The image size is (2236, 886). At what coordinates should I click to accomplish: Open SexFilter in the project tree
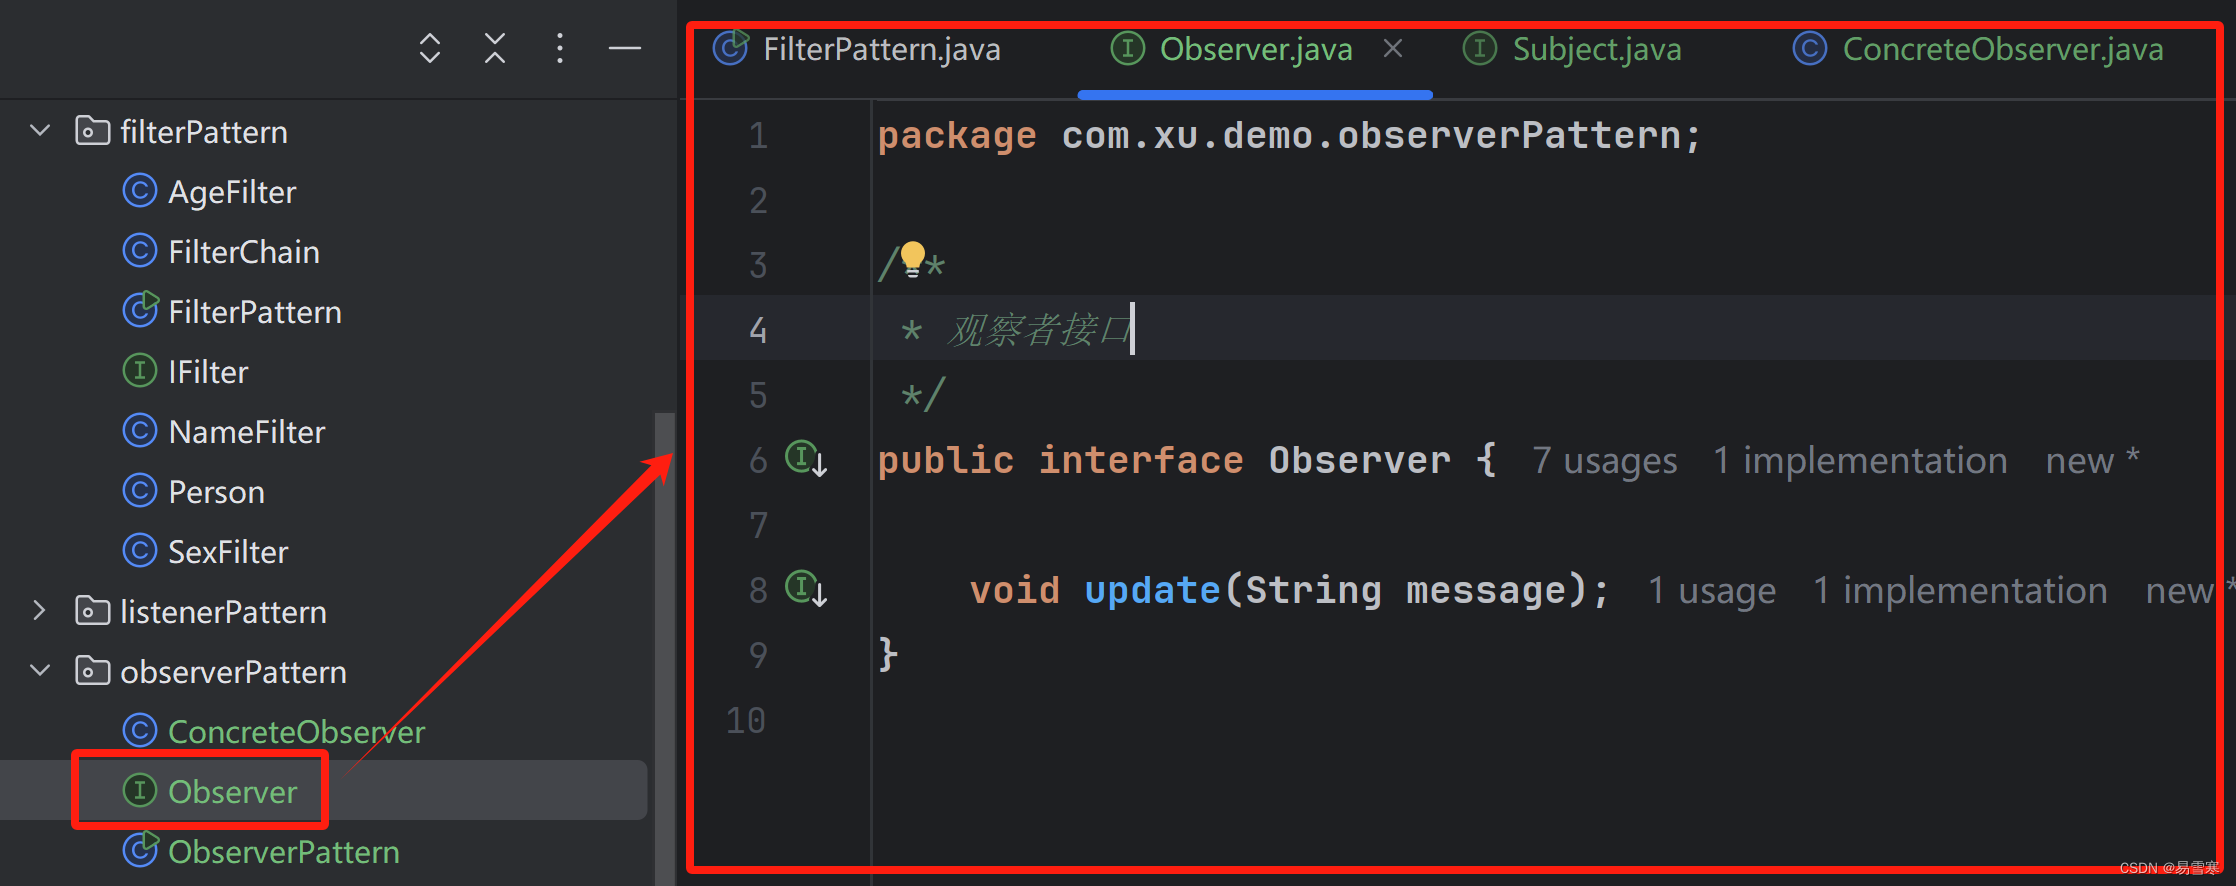(x=228, y=552)
